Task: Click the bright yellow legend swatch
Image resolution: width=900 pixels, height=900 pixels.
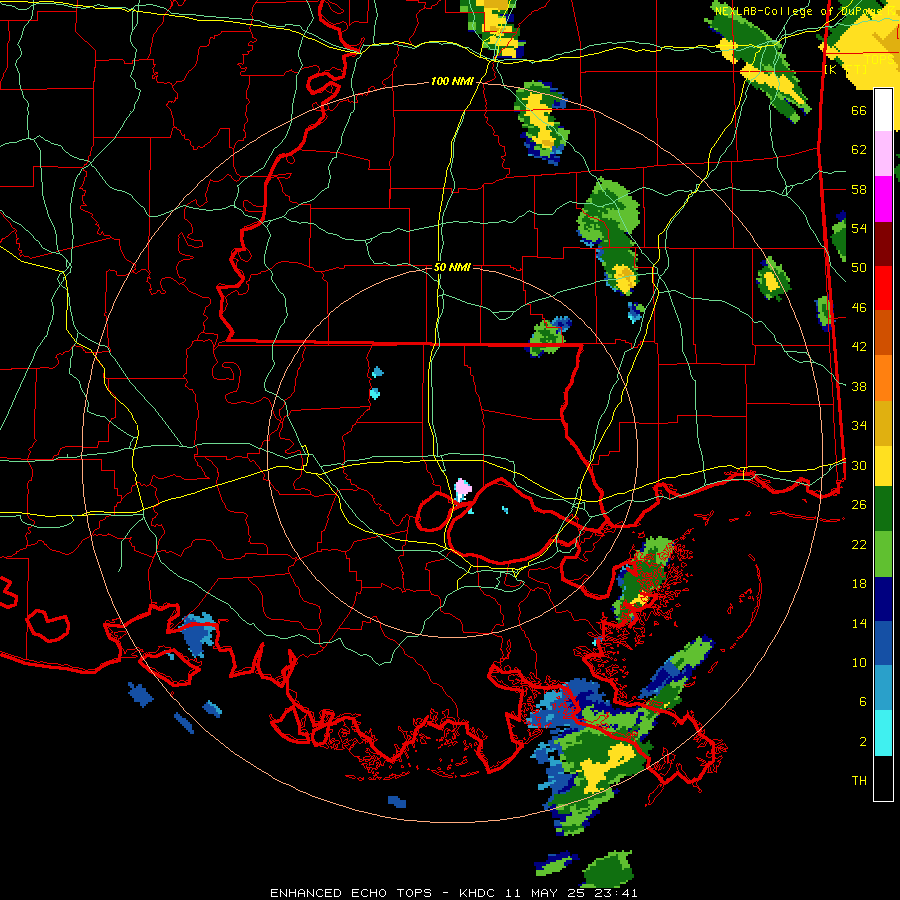Action: (x=883, y=466)
